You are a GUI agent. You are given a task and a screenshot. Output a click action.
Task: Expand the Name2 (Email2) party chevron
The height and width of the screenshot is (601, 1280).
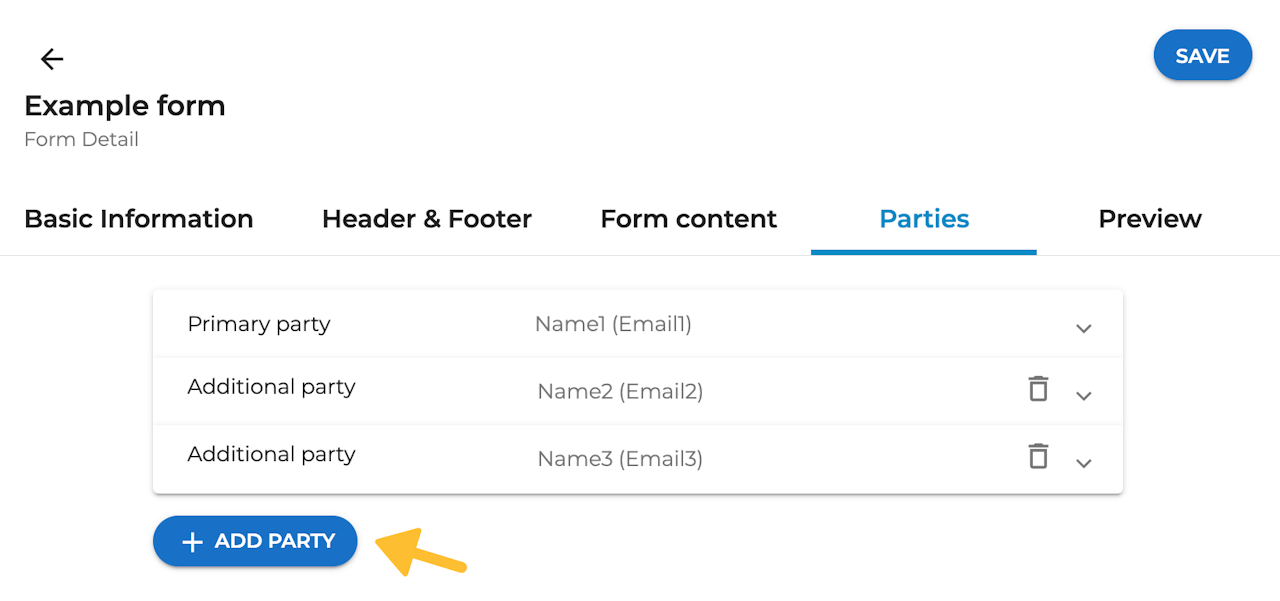[1083, 395]
